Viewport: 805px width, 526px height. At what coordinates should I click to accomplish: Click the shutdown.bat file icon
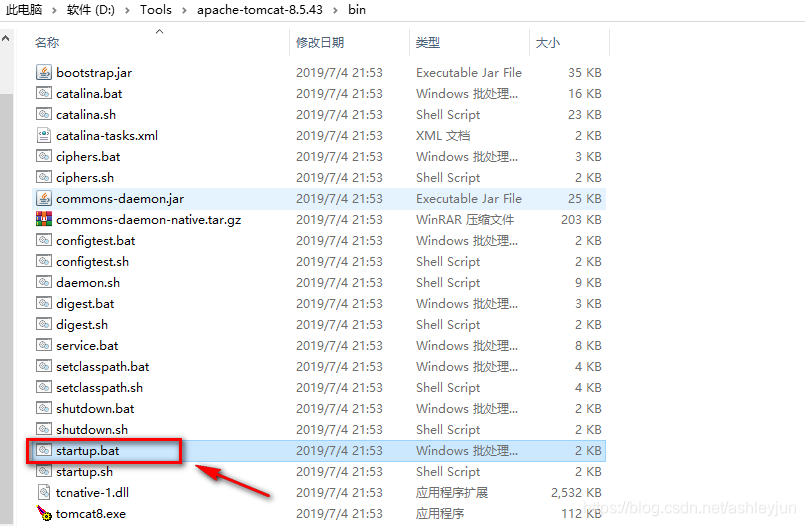[x=44, y=408]
